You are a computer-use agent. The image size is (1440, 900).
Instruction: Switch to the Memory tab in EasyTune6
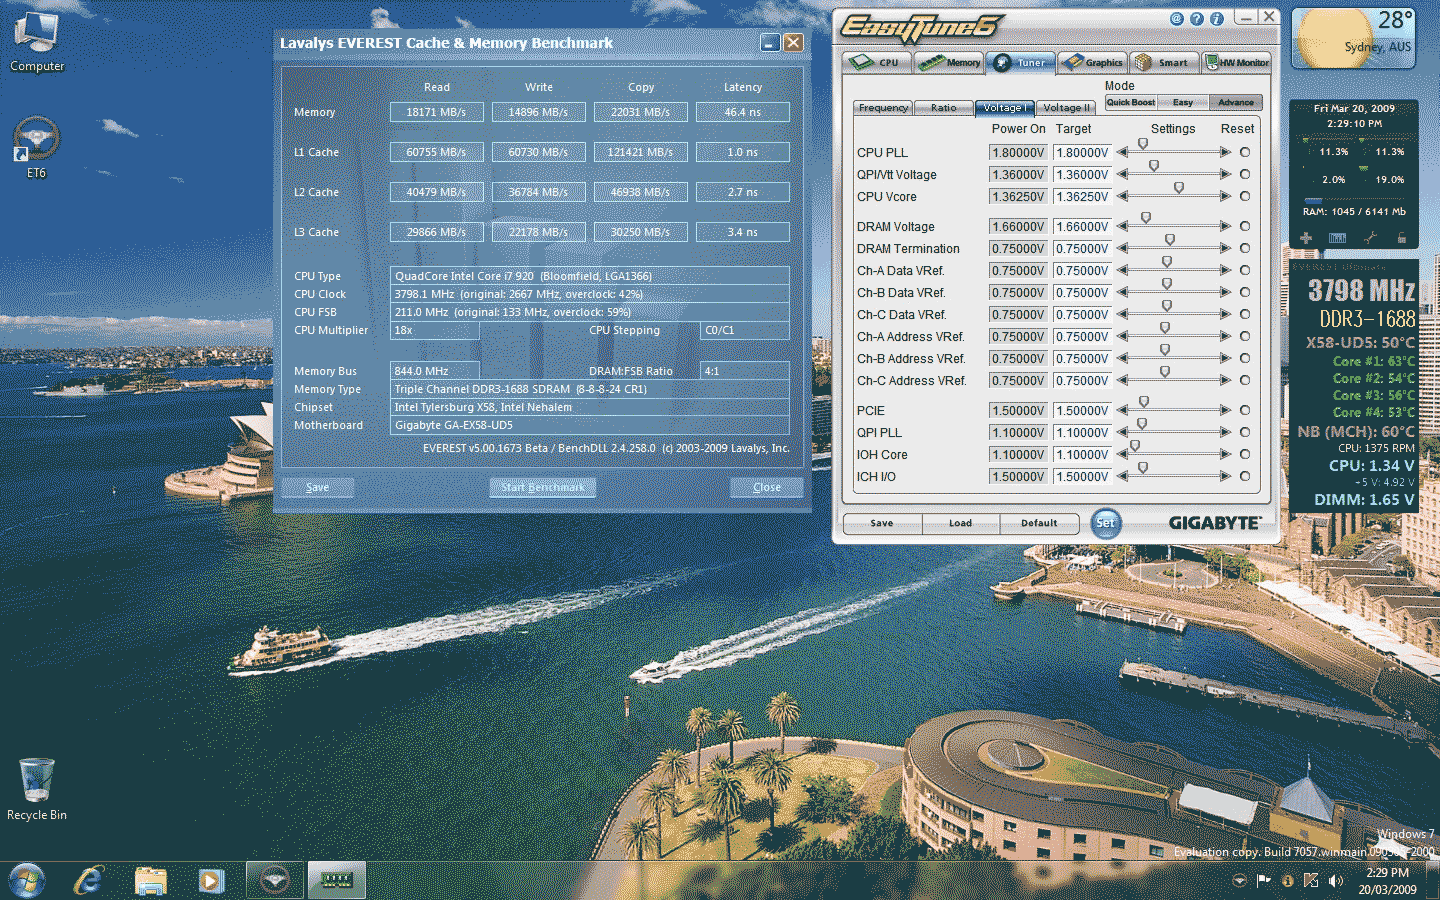949,62
